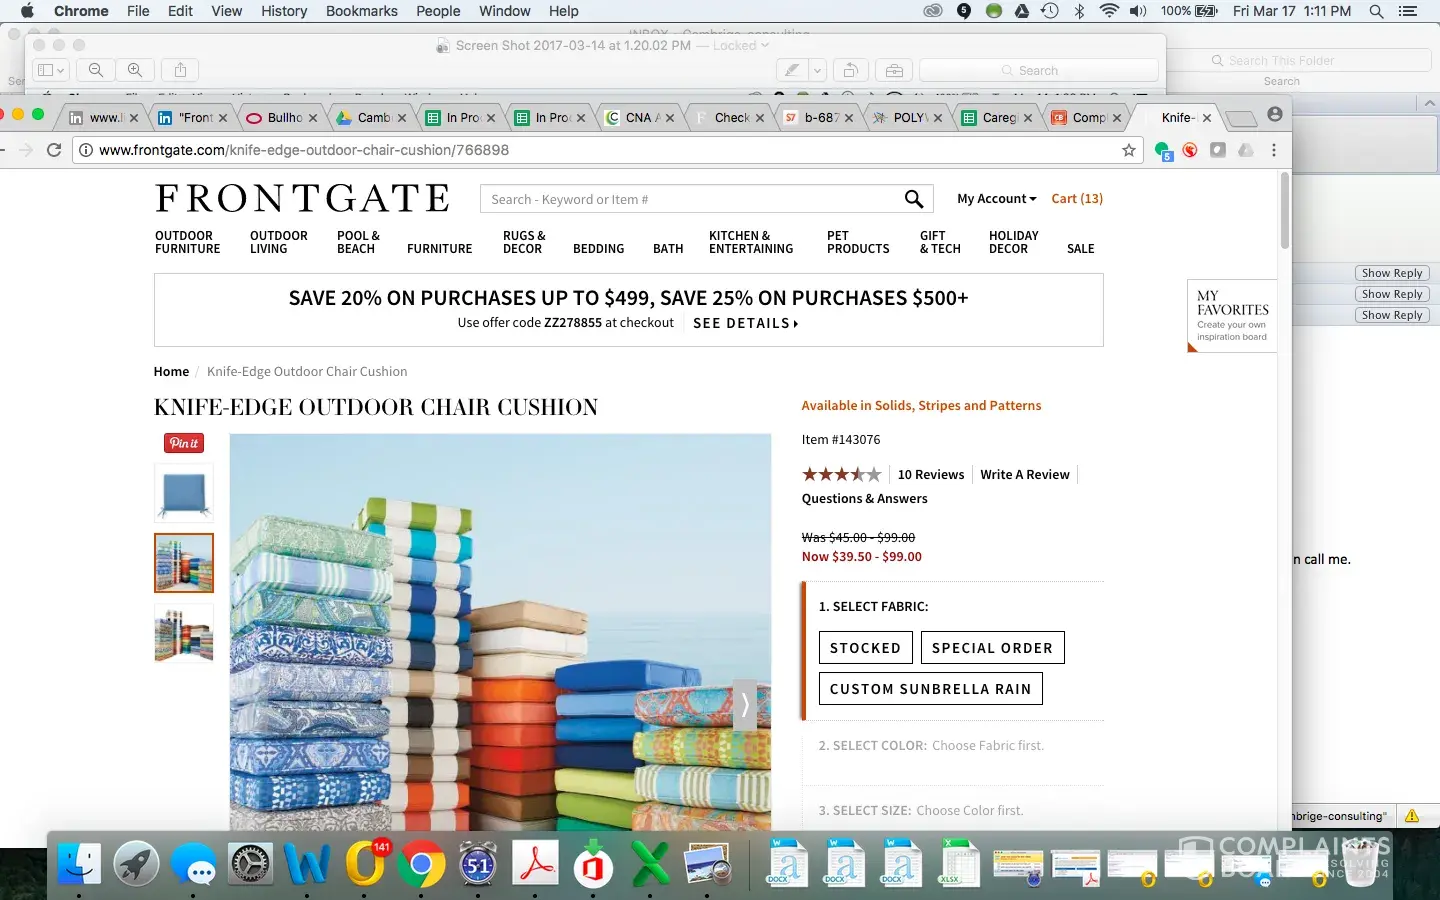Screen dimensions: 1440x900
Task: Open Adobe Acrobat from the Dock
Action: (x=536, y=863)
